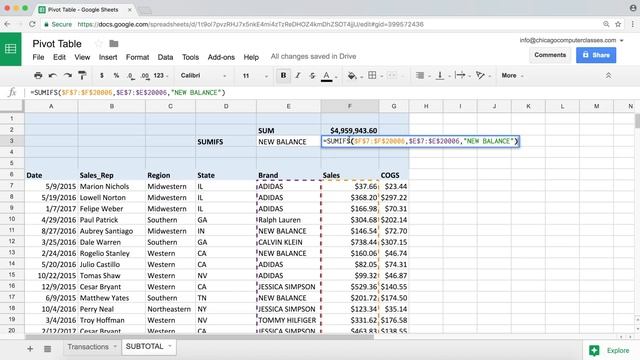The height and width of the screenshot is (360, 640).
Task: Move document with folder icon
Action: click(114, 43)
